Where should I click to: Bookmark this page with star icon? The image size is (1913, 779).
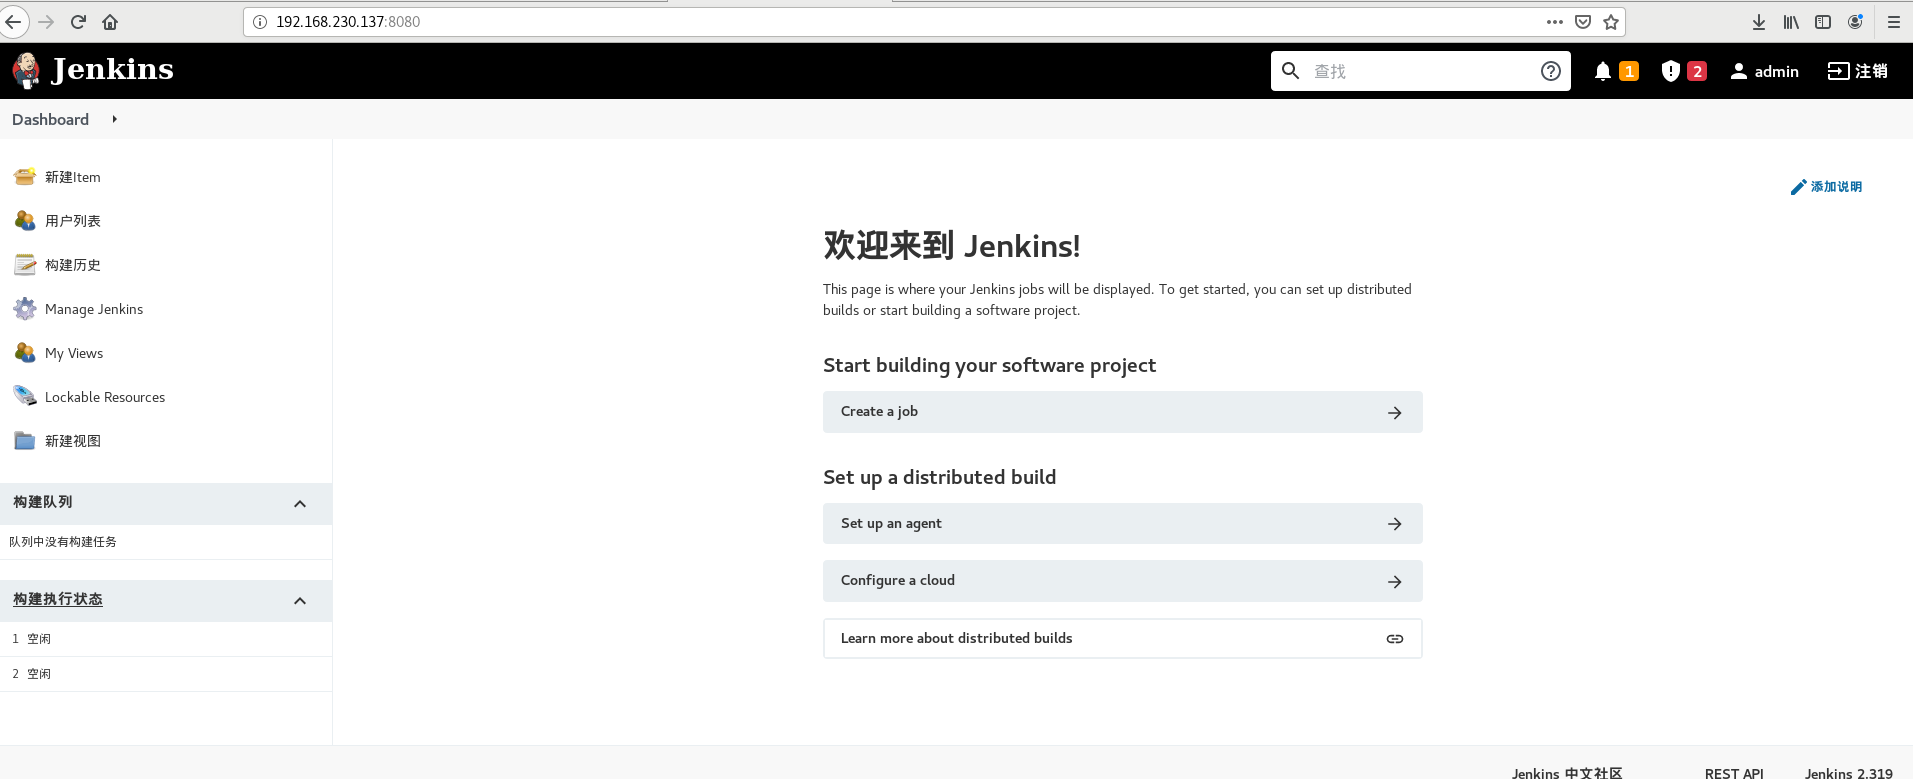tap(1611, 21)
